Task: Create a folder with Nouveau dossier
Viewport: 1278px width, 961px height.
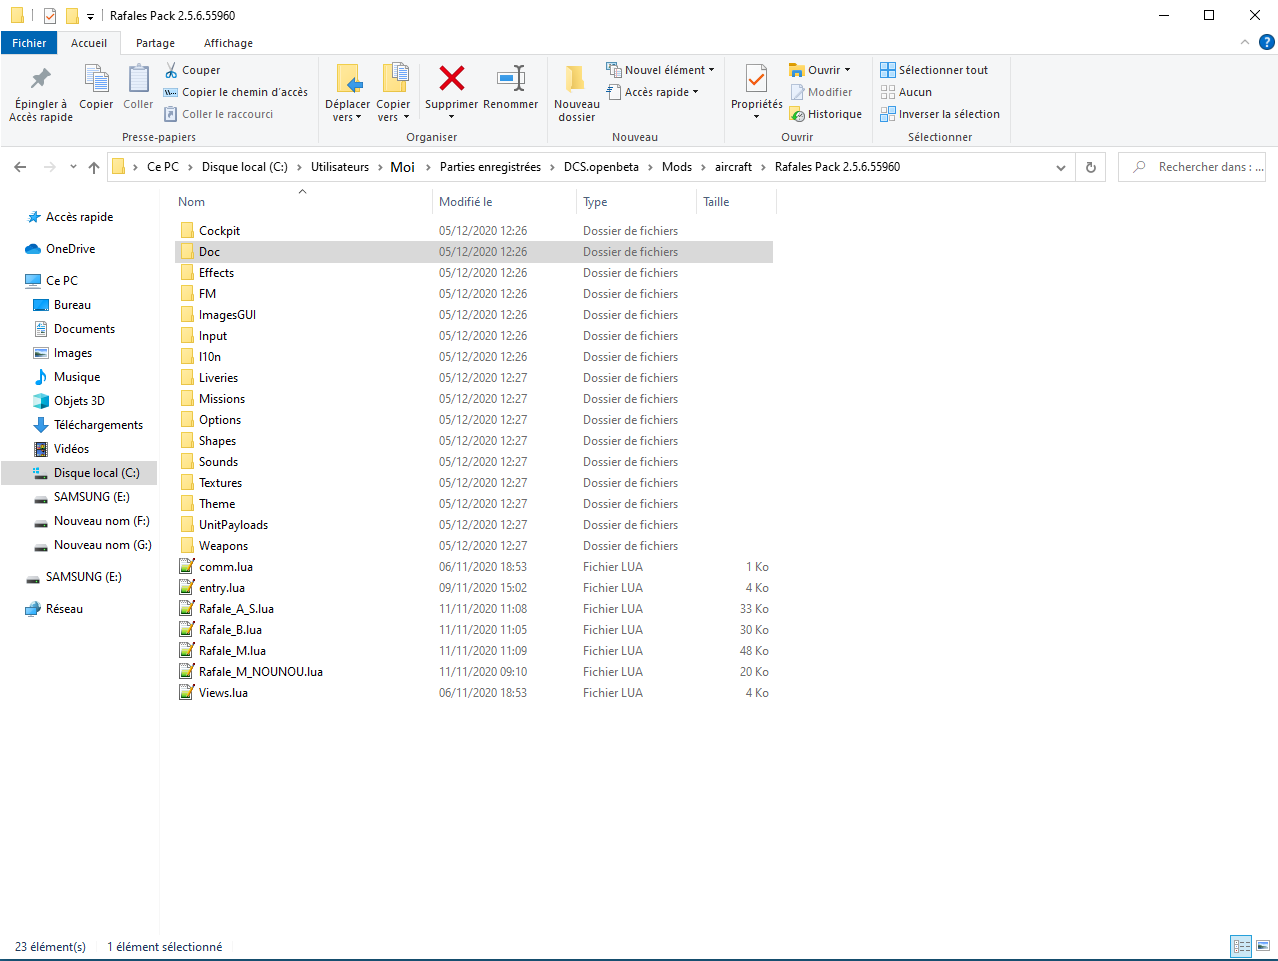Action: pos(576,92)
